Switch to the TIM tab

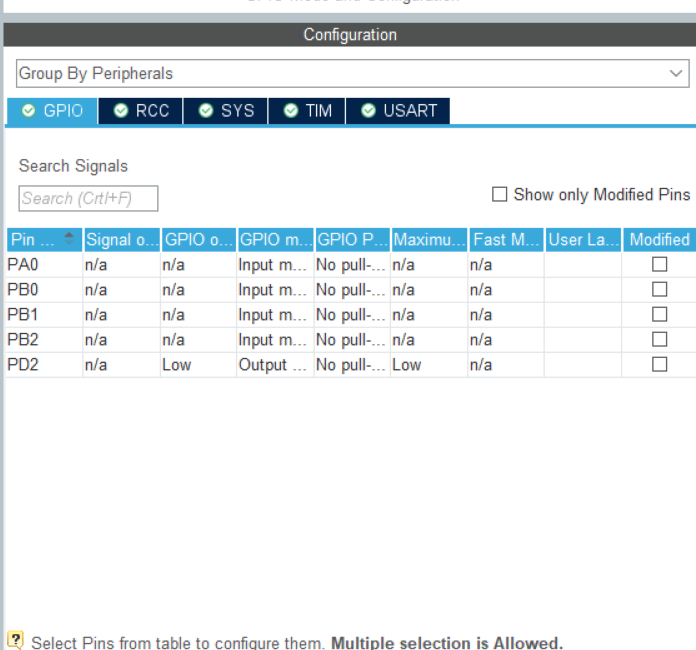[x=307, y=111]
